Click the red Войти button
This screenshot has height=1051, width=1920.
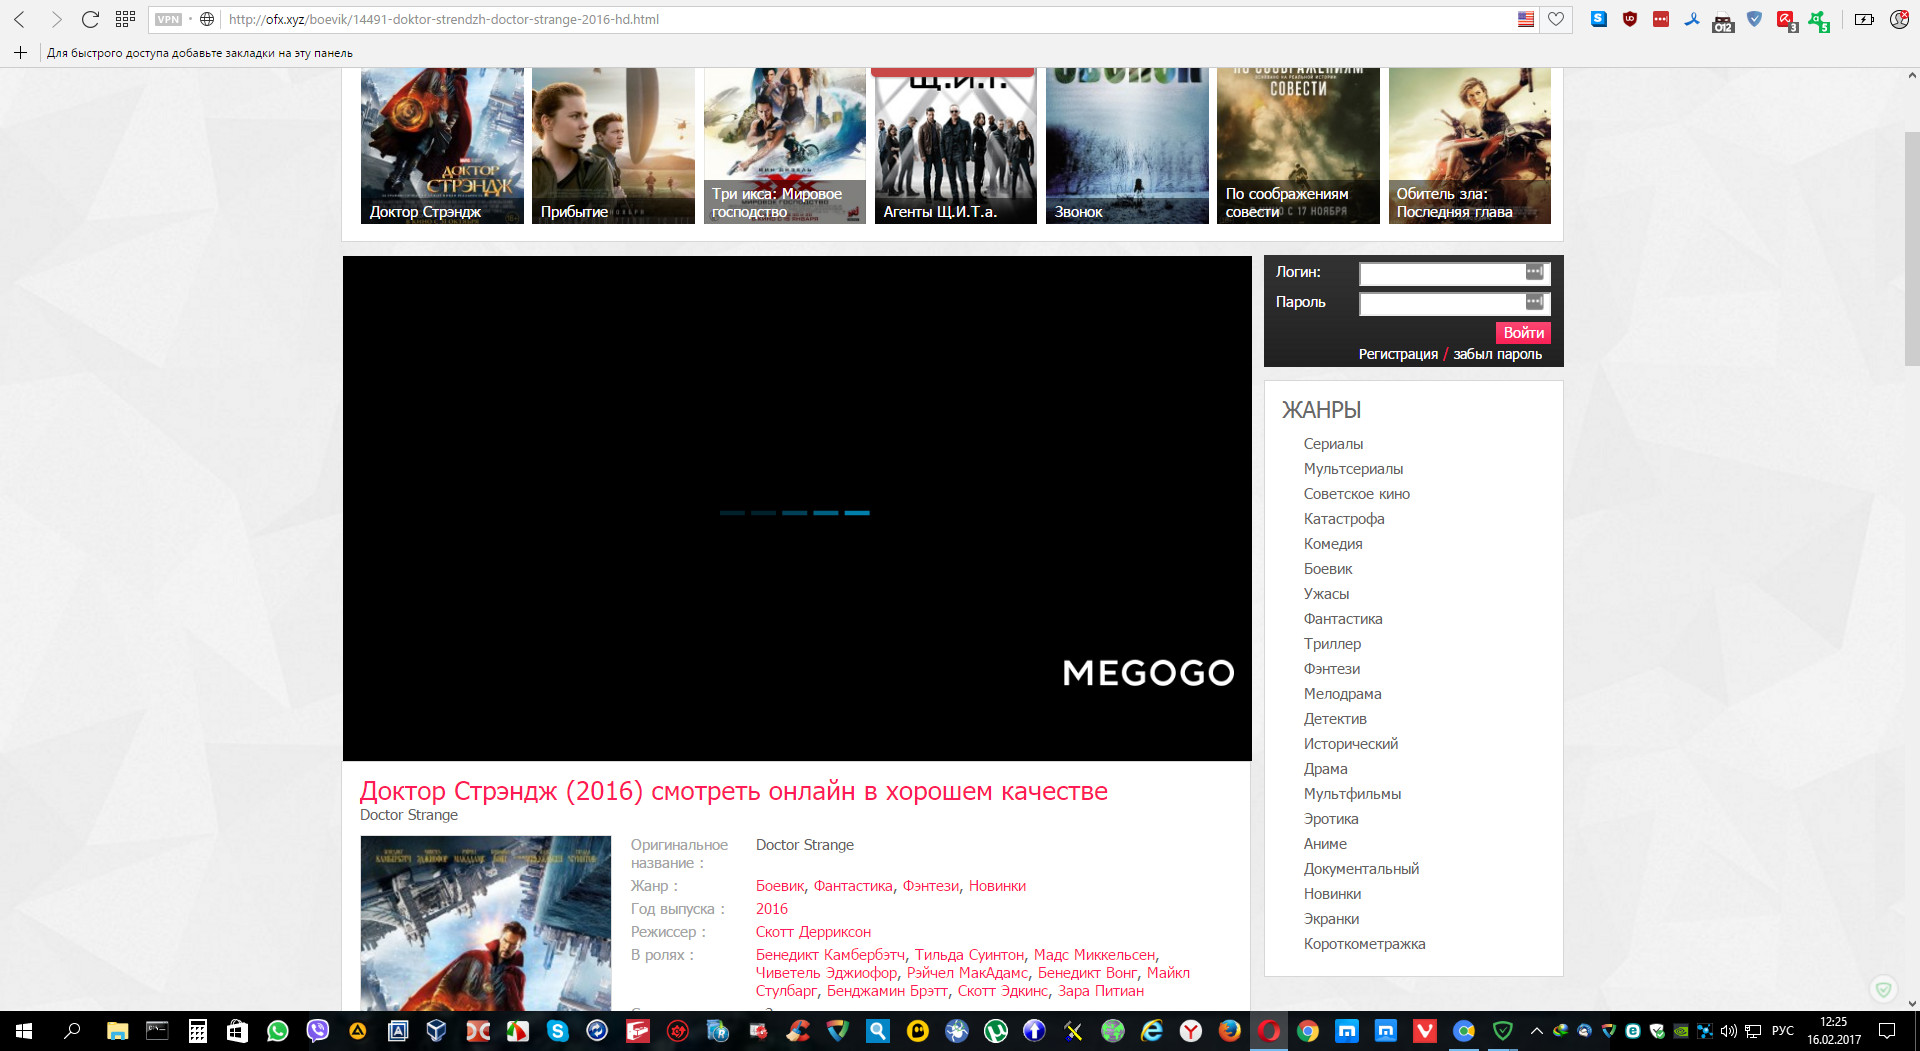point(1523,332)
